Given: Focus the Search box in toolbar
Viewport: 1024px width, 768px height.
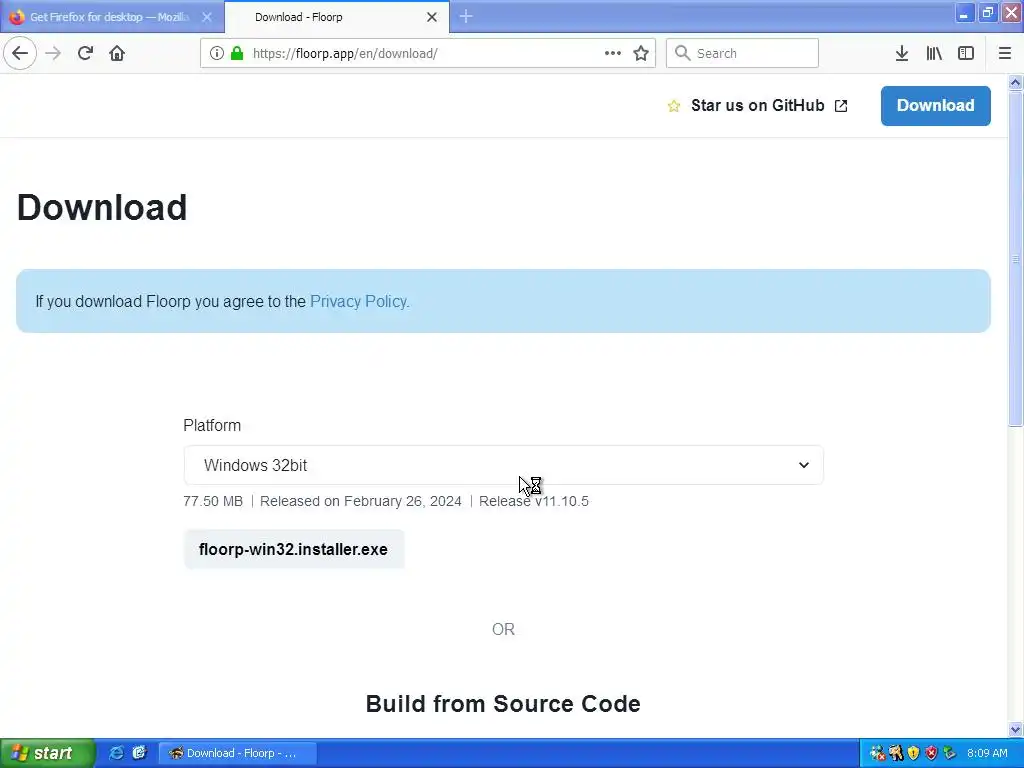Looking at the screenshot, I should pos(742,53).
